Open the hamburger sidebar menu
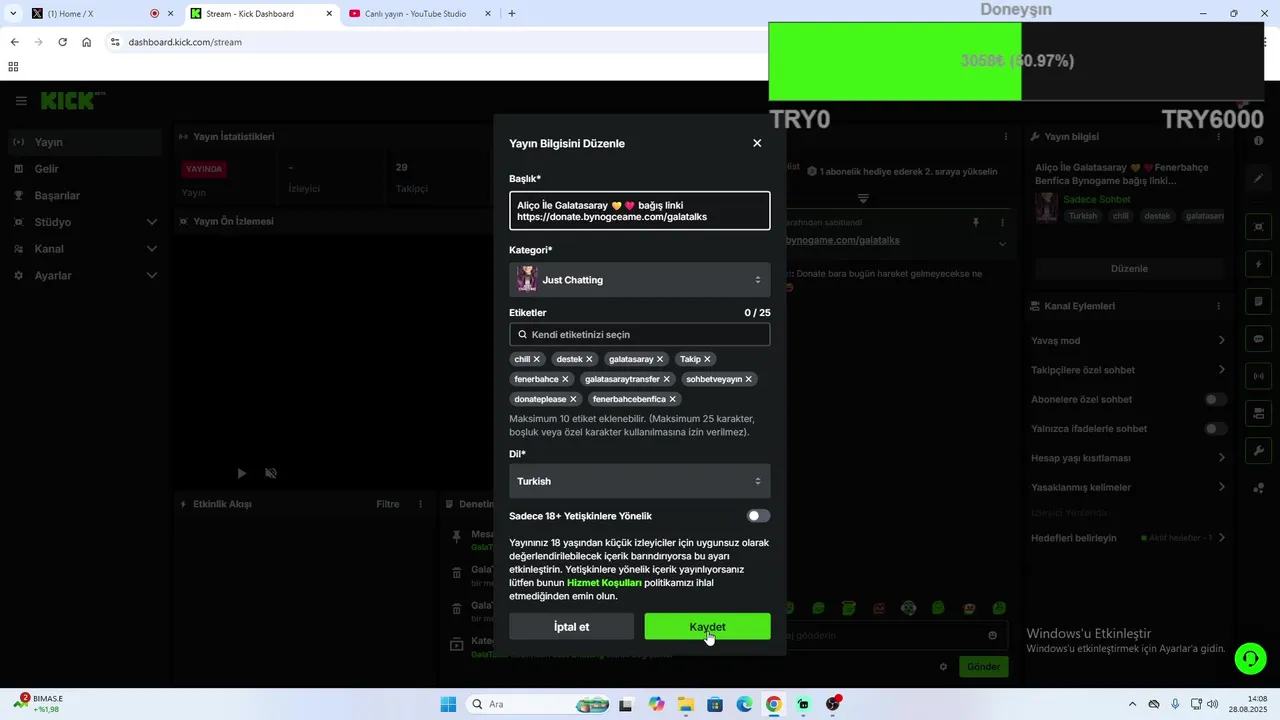The height and width of the screenshot is (720, 1280). 21,101
